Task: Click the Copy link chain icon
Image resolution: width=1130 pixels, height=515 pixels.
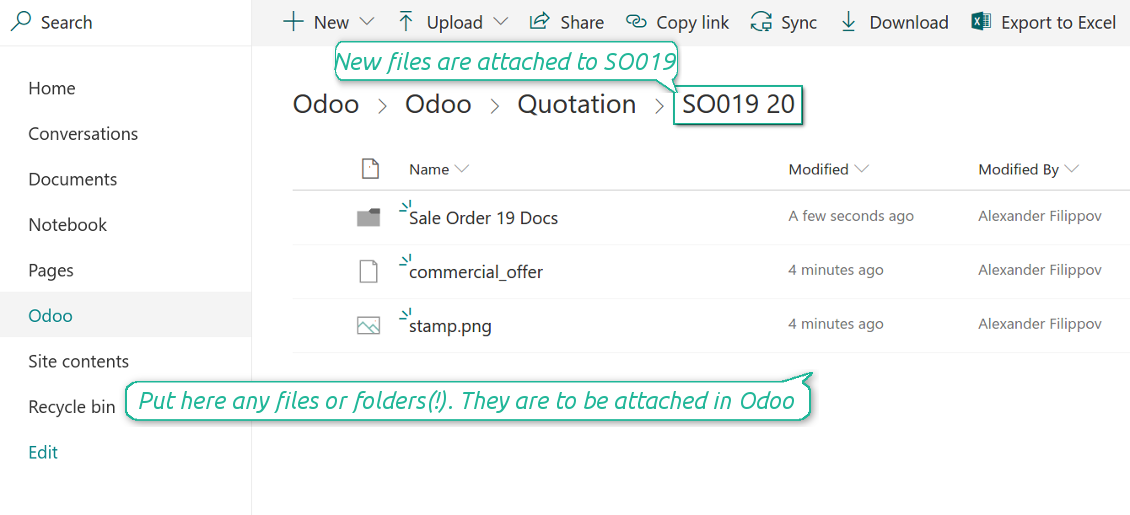Action: pos(636,21)
